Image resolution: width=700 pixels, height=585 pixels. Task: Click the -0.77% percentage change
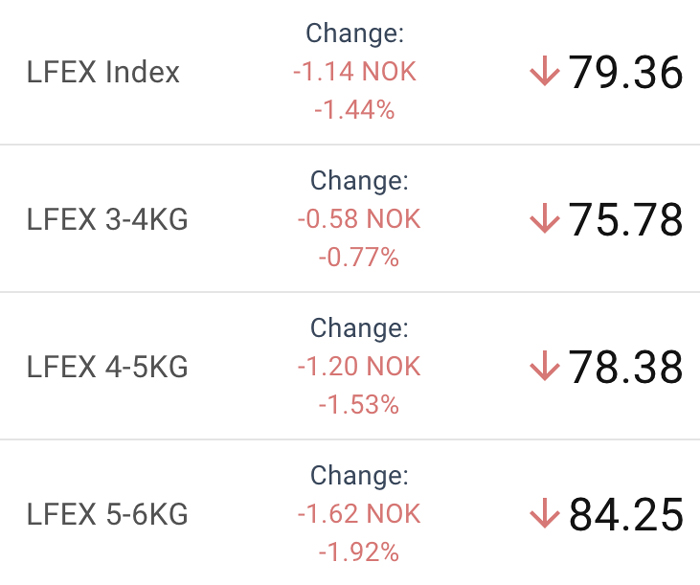pos(359,257)
